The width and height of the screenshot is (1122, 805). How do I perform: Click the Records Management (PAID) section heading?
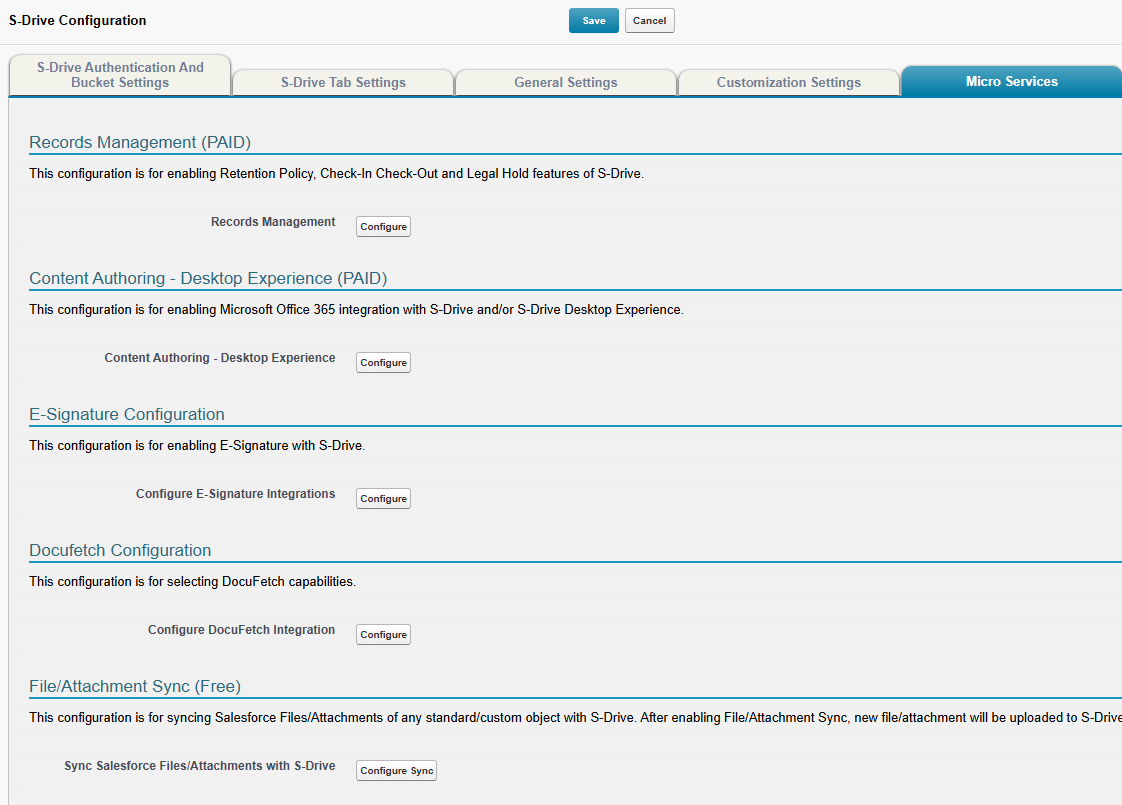coord(140,143)
